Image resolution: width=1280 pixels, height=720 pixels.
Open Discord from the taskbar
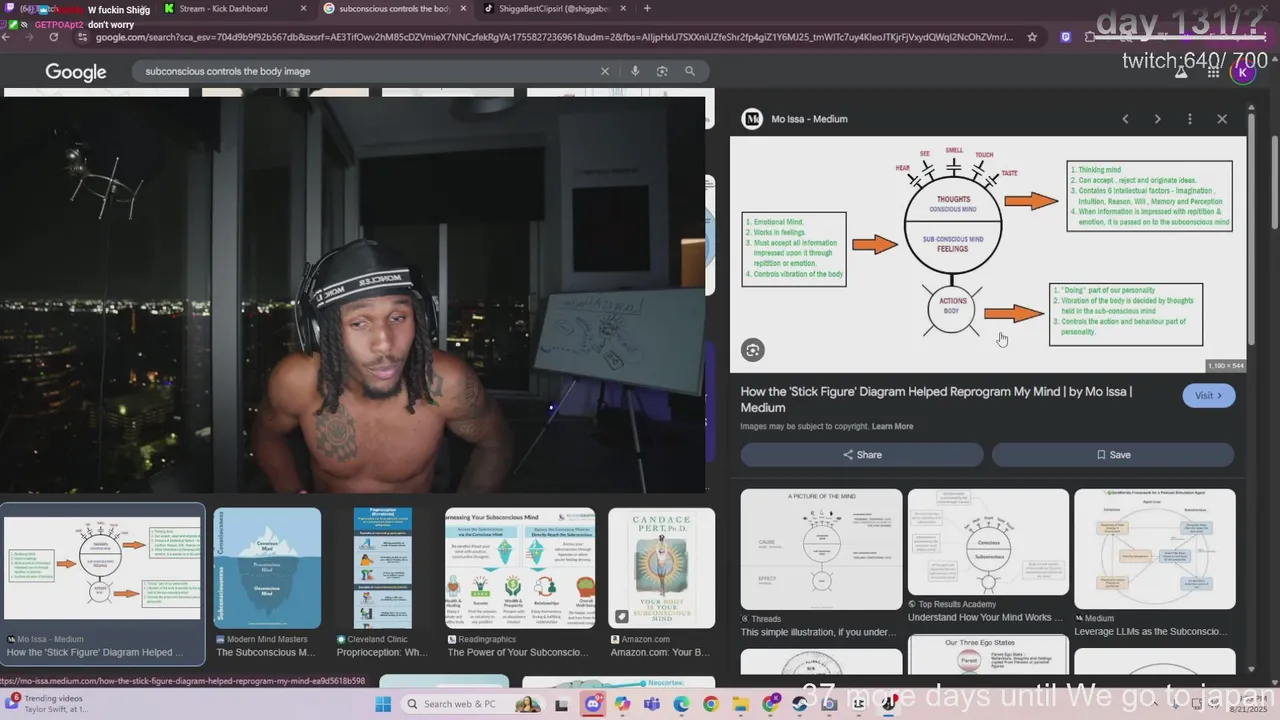pos(593,704)
